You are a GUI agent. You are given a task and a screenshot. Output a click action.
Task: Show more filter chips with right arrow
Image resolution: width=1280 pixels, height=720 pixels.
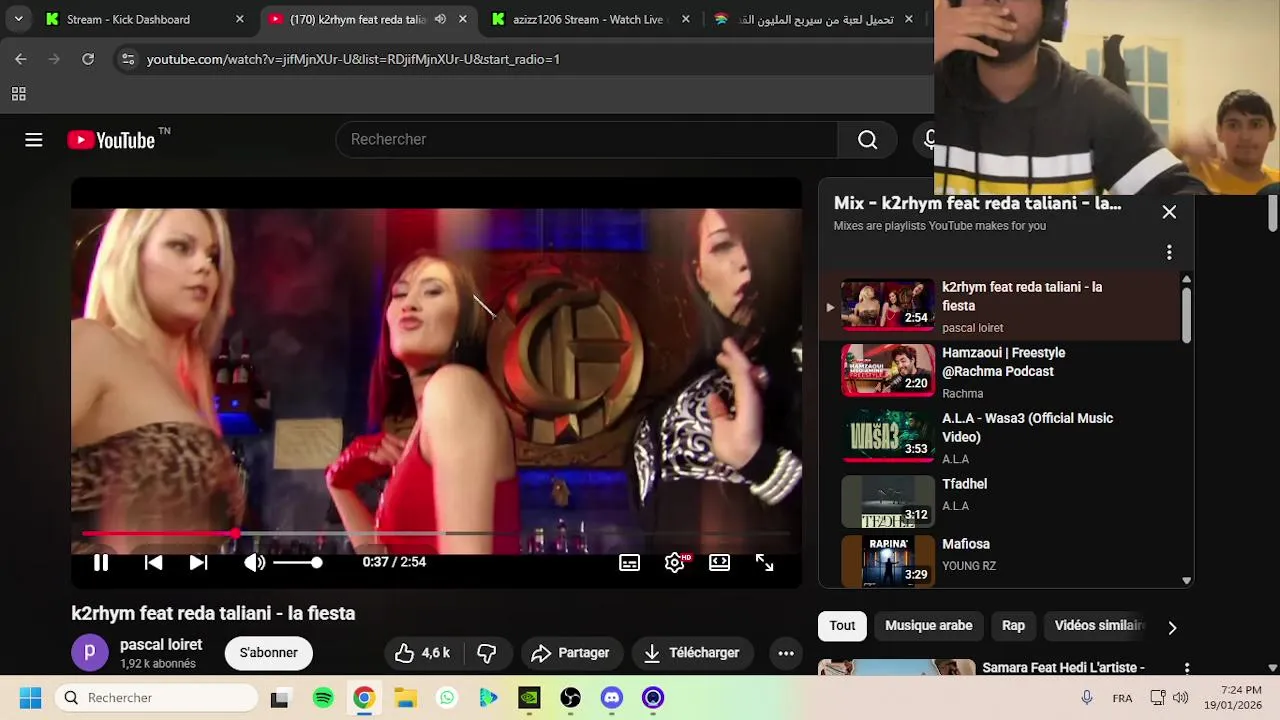click(1172, 627)
